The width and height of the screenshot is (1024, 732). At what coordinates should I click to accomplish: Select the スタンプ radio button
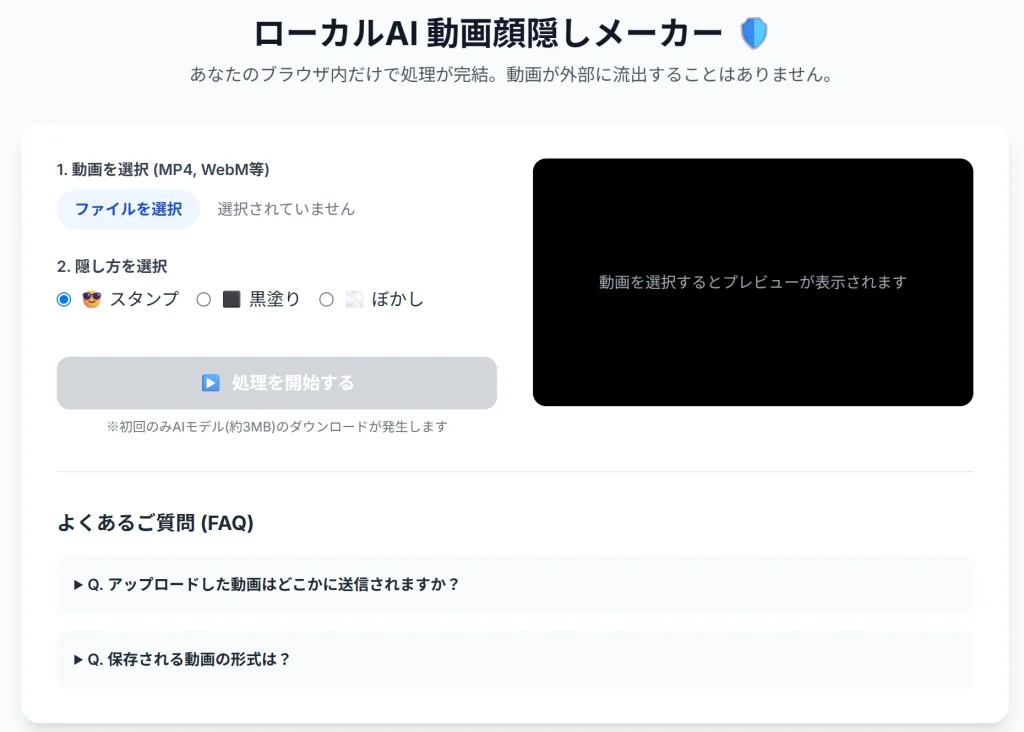pos(64,300)
